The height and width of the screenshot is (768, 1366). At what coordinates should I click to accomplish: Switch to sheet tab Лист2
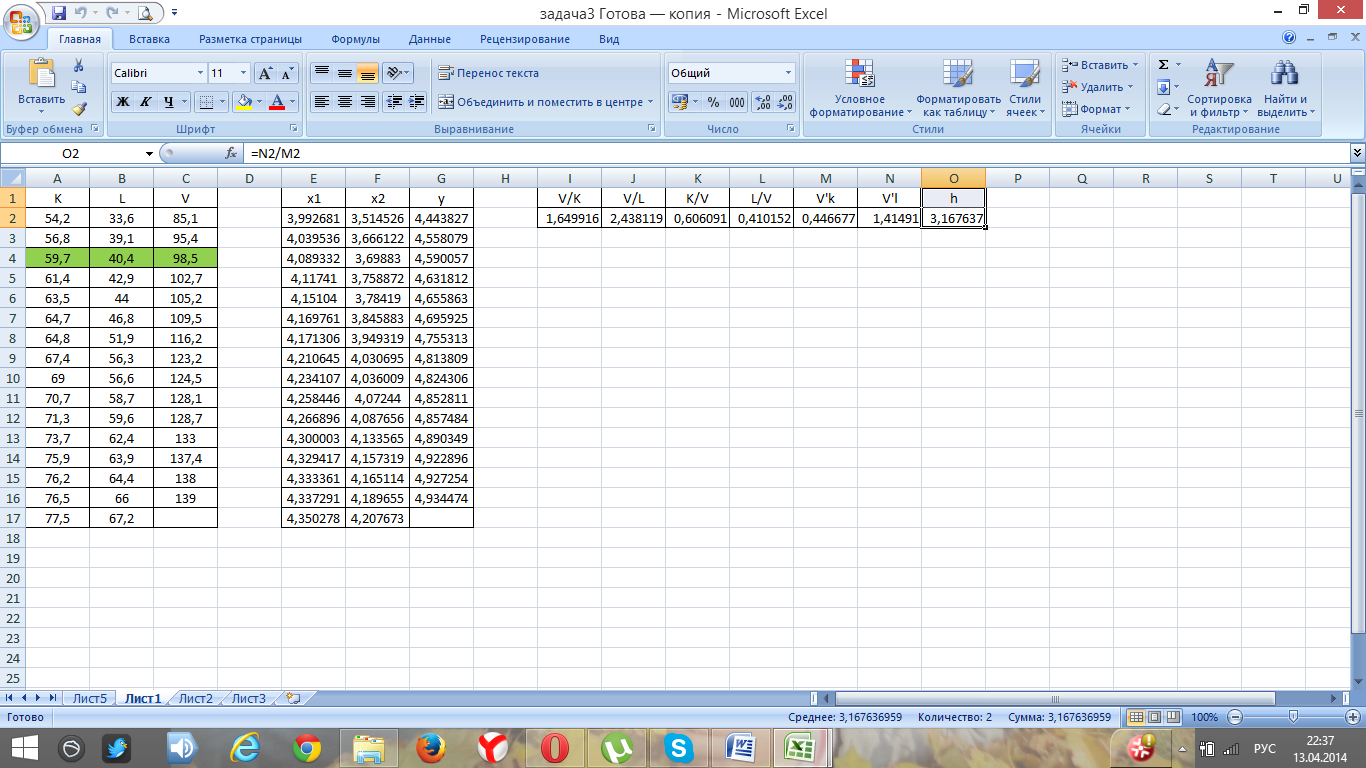[196, 698]
